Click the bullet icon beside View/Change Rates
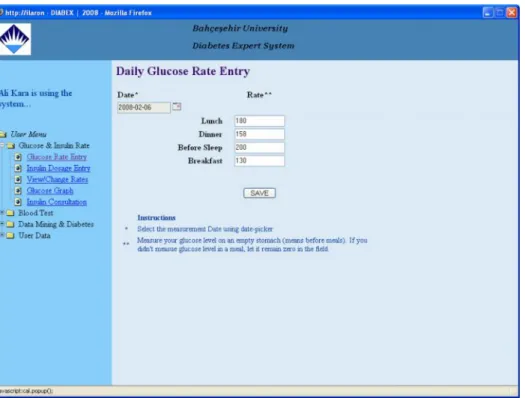 tap(18, 179)
